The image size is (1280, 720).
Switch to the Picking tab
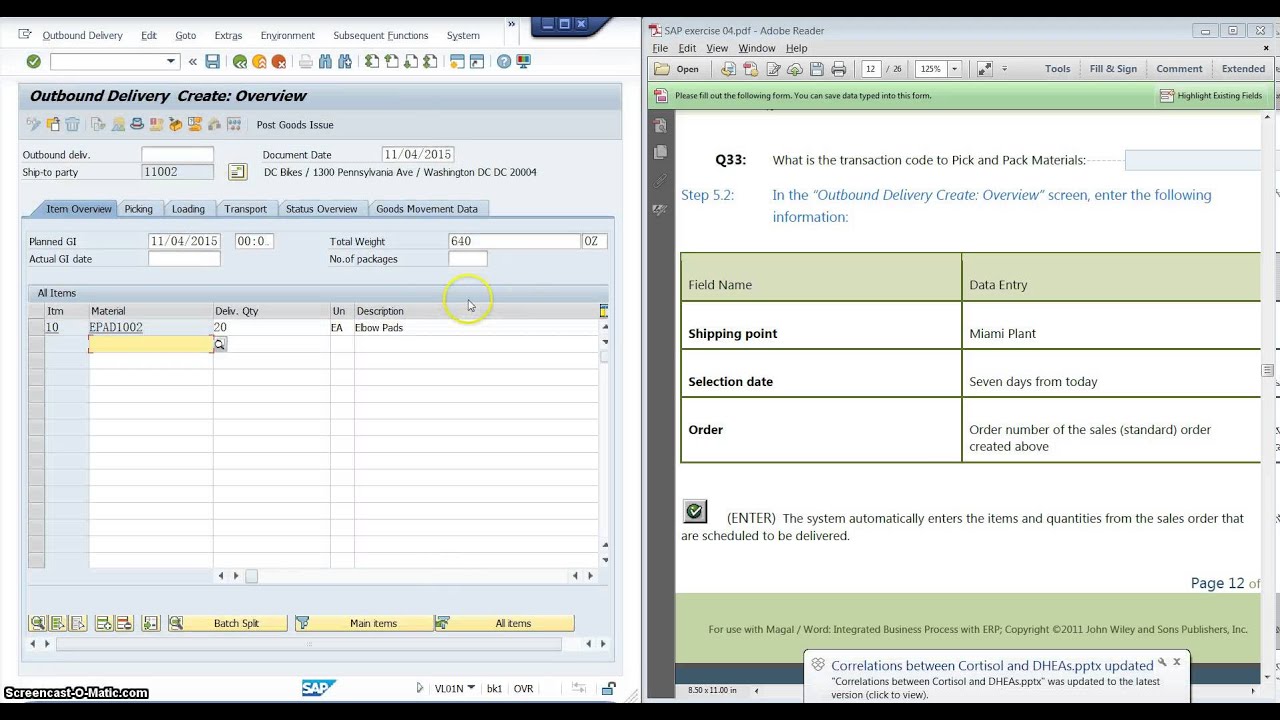[x=138, y=209]
